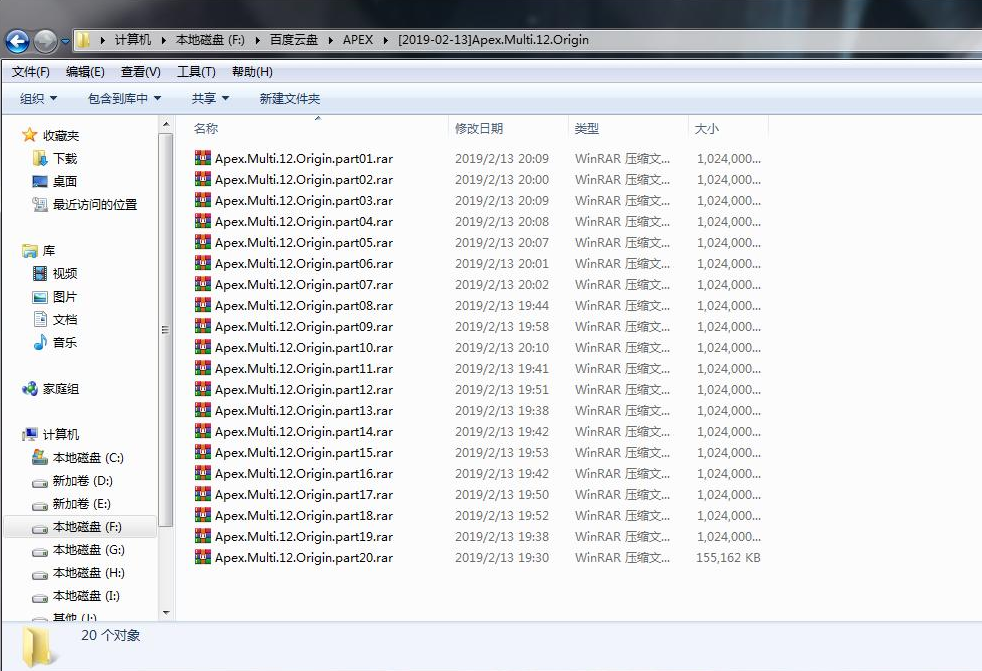Open the 工具(T) menu
The height and width of the screenshot is (671, 982).
pyautogui.click(x=196, y=72)
